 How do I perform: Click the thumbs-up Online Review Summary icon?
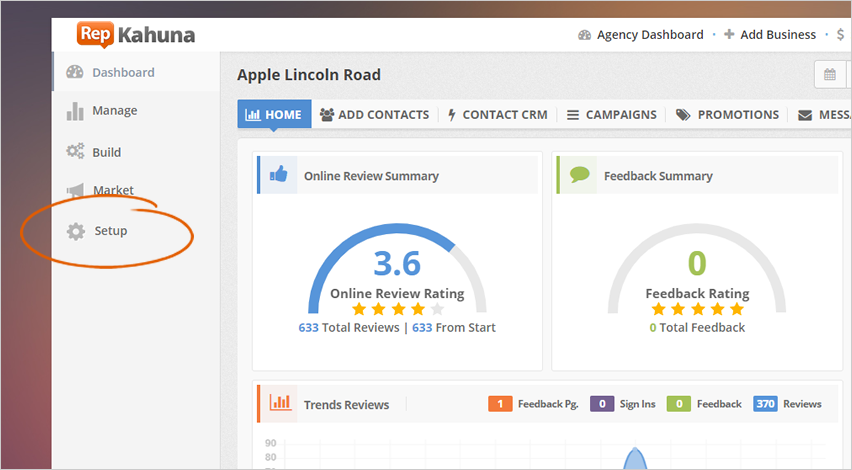(278, 175)
